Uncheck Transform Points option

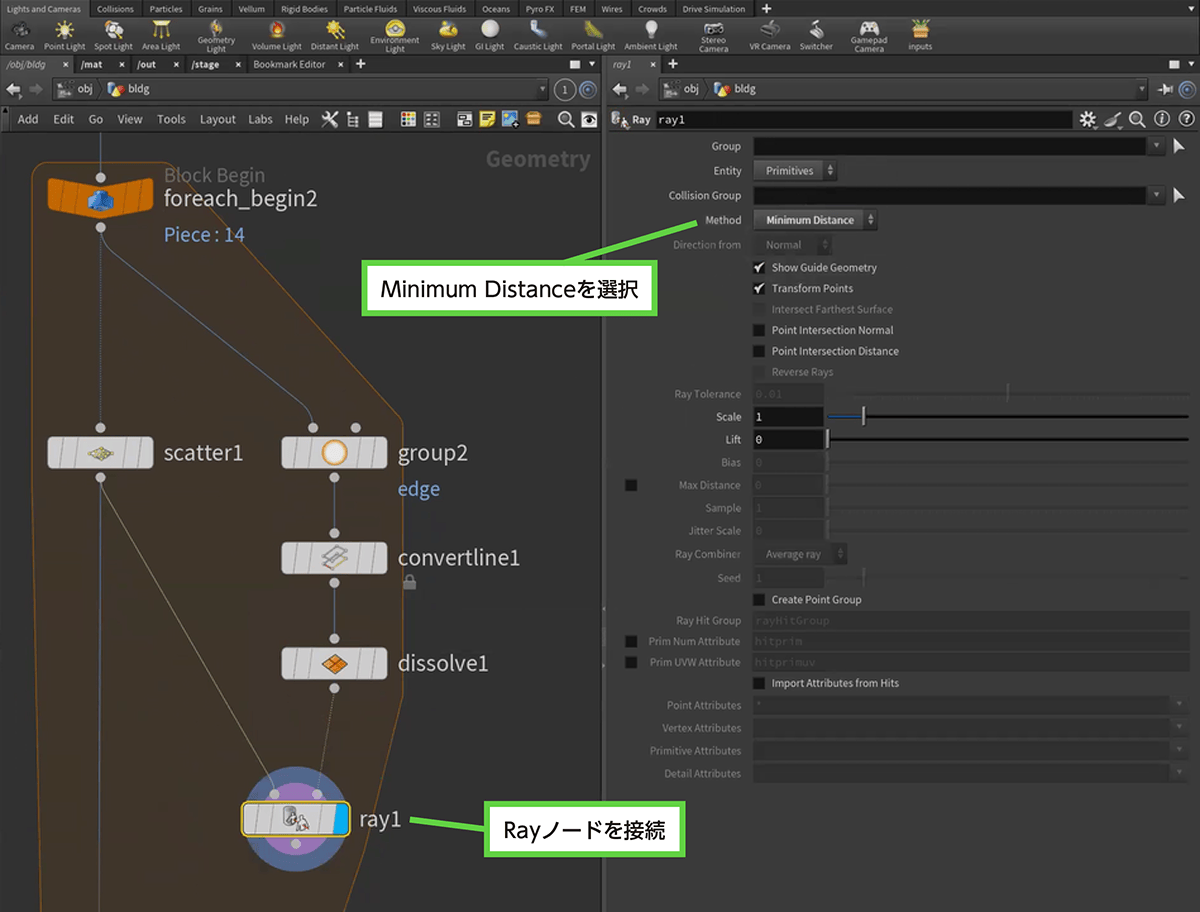click(760, 288)
